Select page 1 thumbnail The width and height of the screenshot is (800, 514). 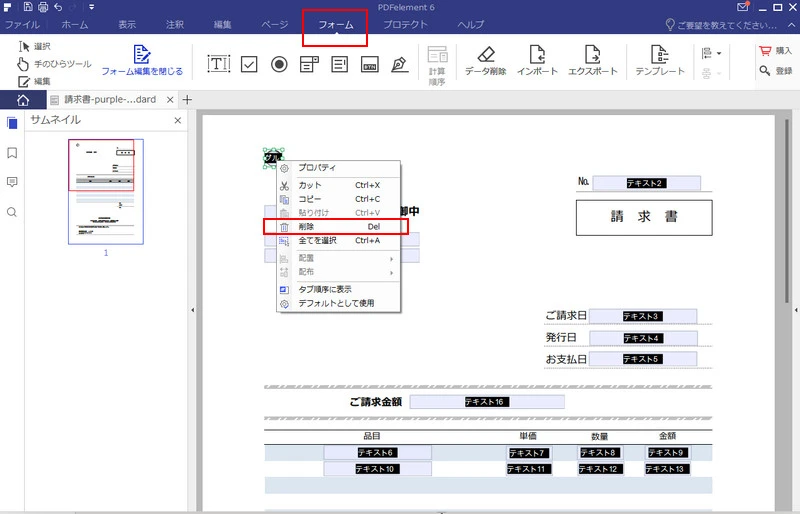pos(106,192)
